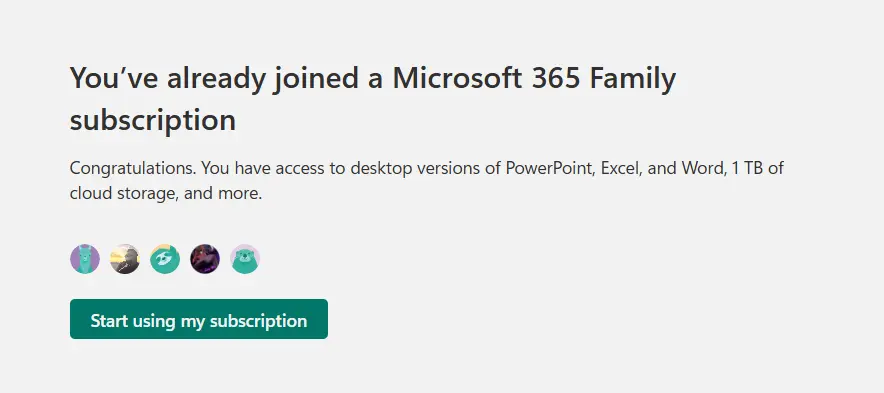The image size is (884, 393).
Task: Click the word 'Congratulations' in the description
Action: coord(132,168)
